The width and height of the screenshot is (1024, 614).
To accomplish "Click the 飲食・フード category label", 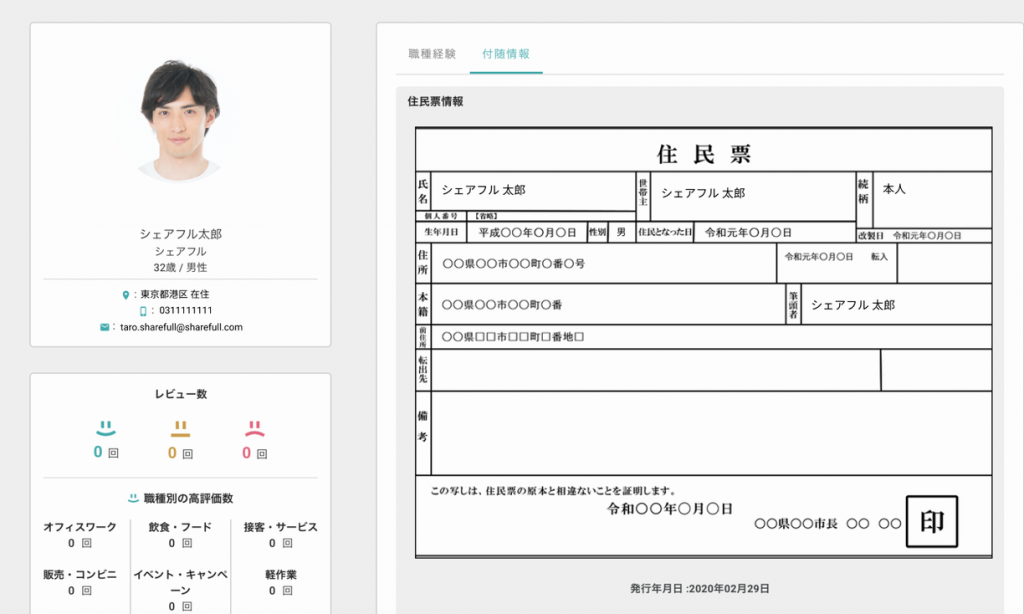I will coord(180,527).
